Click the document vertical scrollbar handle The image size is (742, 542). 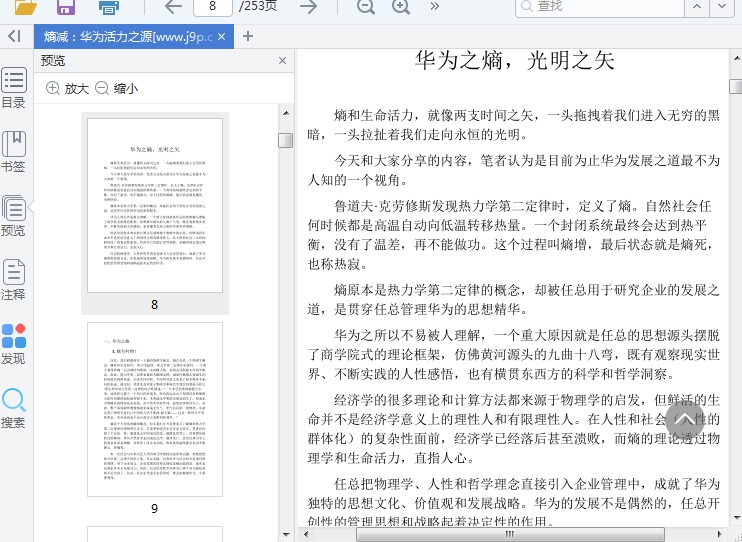pos(736,87)
